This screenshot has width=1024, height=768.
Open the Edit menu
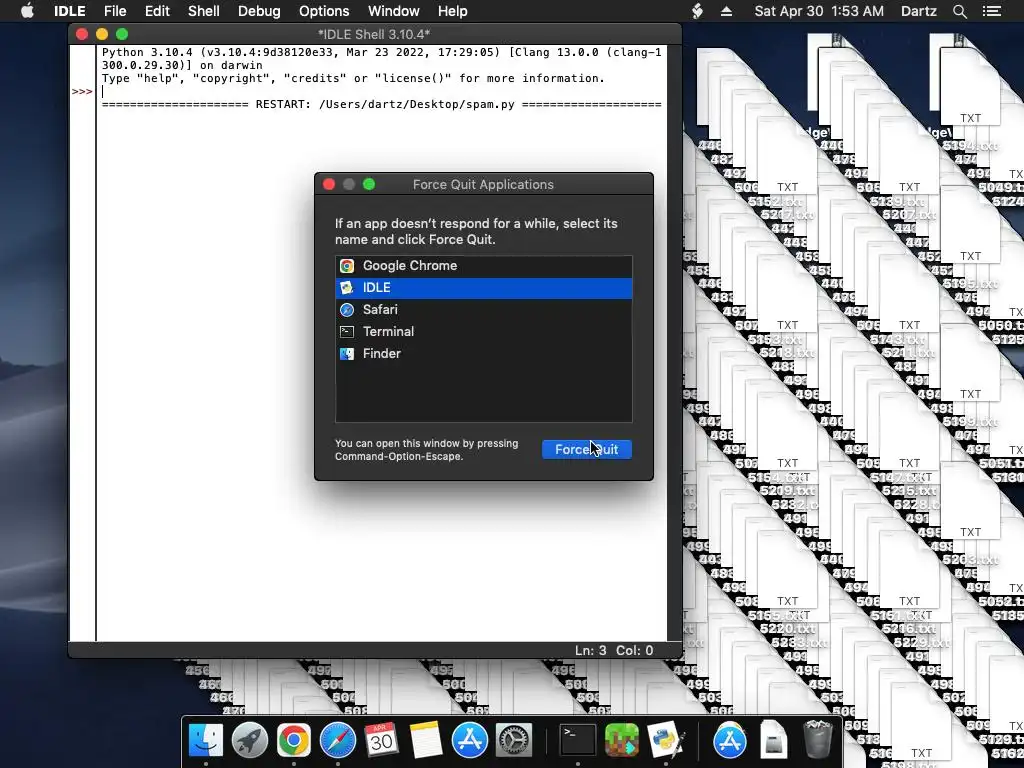pos(157,11)
